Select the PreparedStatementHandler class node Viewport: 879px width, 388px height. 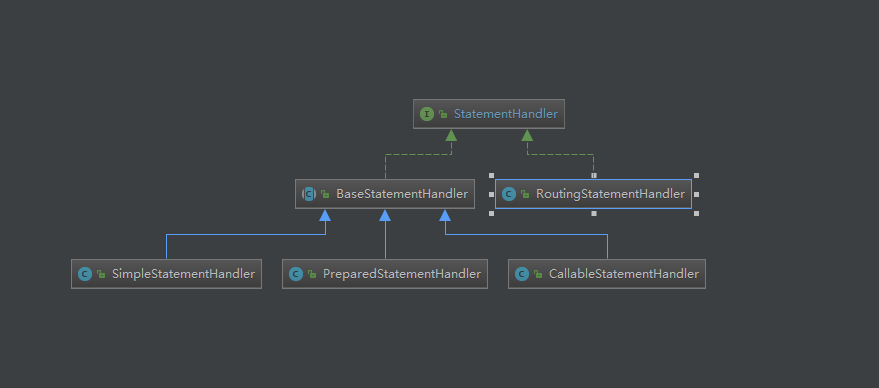pos(385,274)
